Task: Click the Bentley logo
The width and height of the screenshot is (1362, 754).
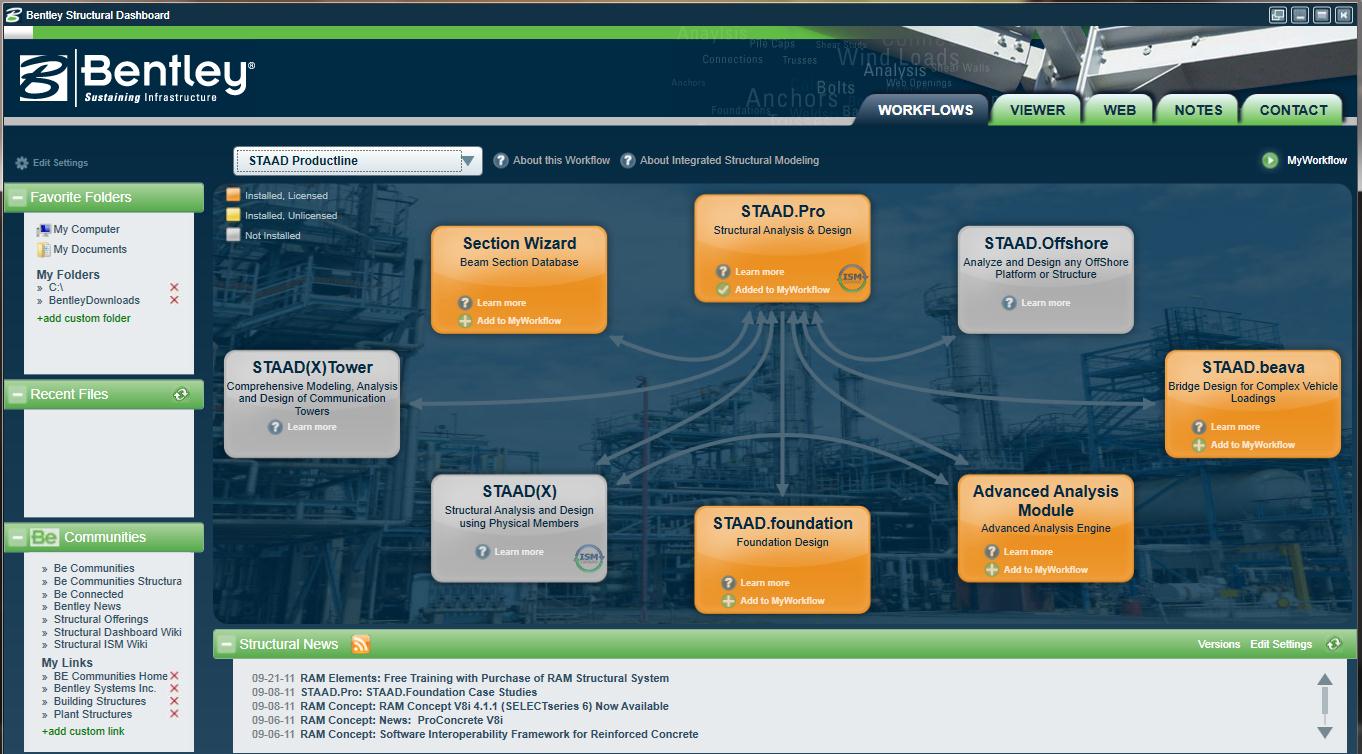Action: (x=137, y=78)
